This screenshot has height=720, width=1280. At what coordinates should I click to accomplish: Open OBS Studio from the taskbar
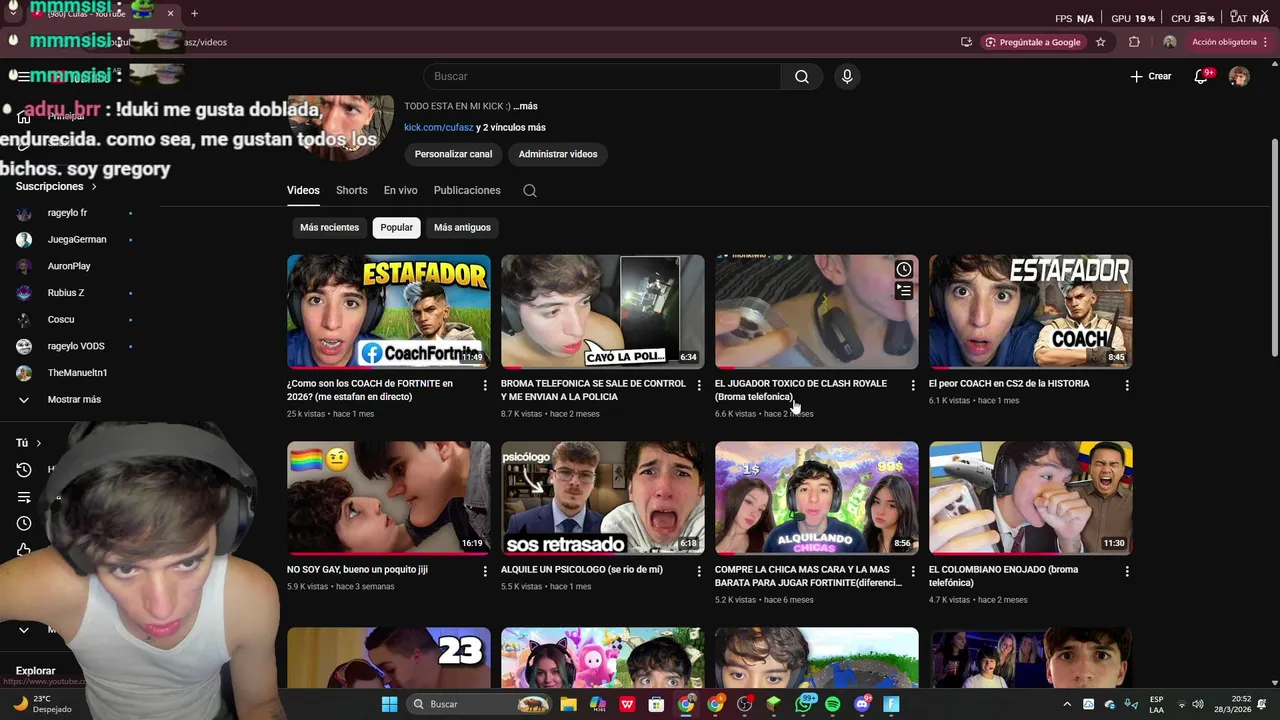(744, 704)
